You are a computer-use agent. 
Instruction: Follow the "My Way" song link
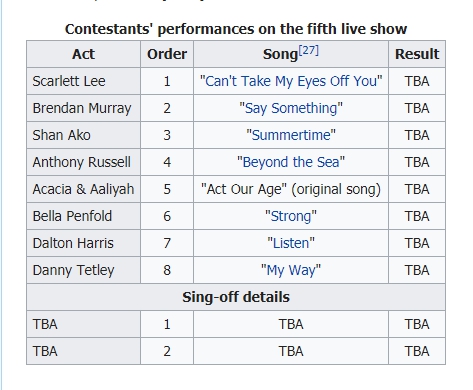(x=291, y=270)
